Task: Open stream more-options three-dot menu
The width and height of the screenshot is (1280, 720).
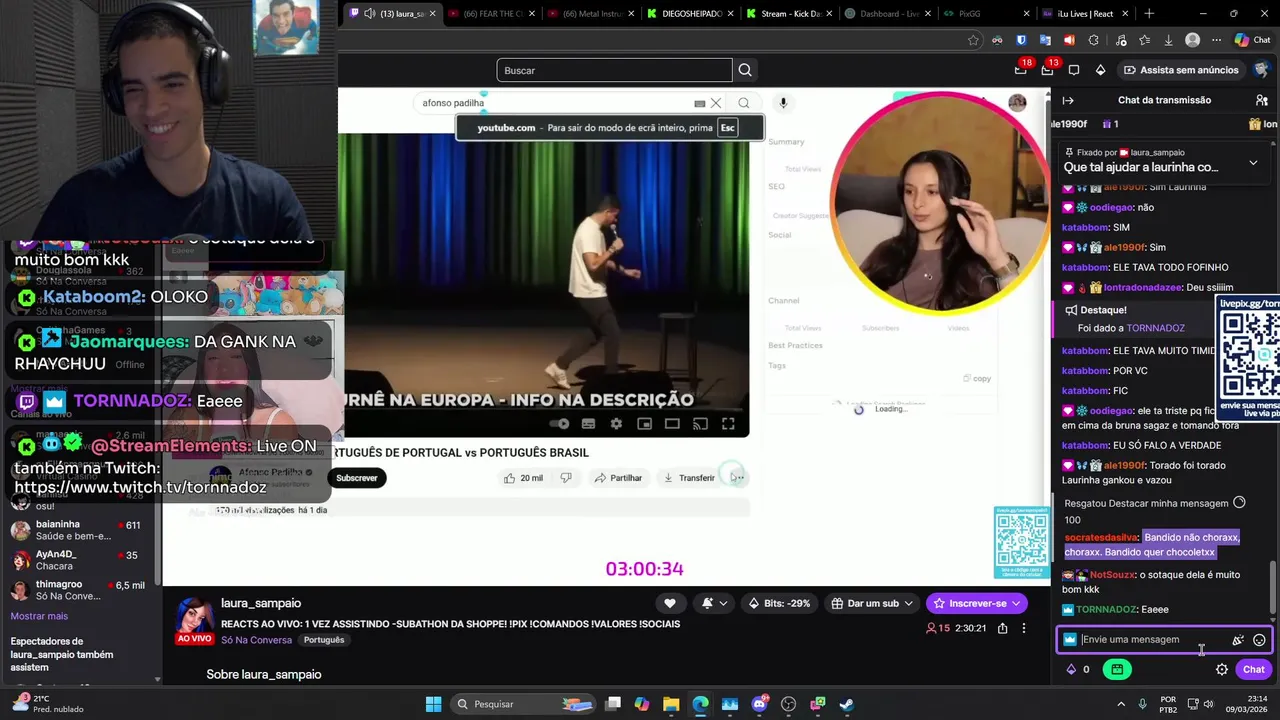Action: (x=1023, y=628)
